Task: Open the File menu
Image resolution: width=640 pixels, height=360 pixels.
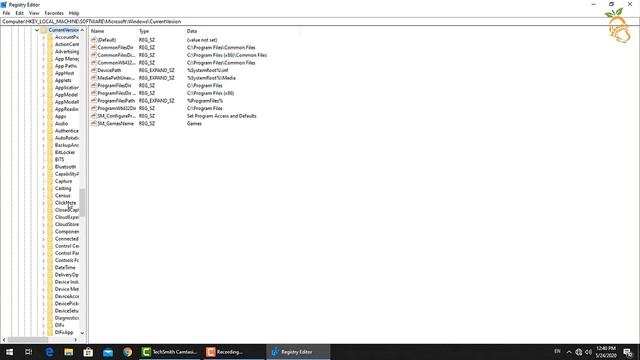Action: (x=6, y=13)
